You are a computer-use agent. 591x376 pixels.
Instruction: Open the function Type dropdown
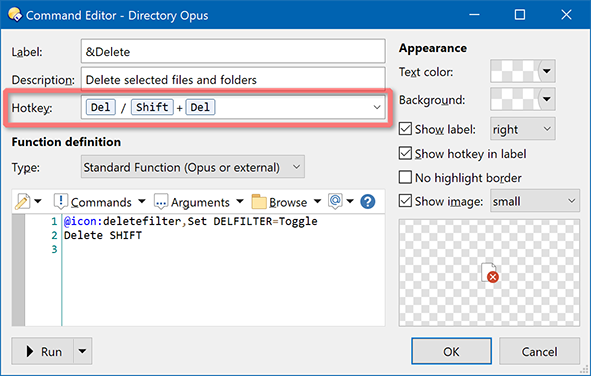tap(193, 167)
